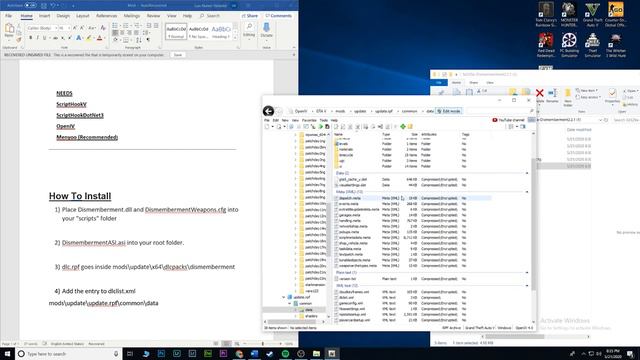Click the Share button in Word
Viewport: 640px width, 360px height.
click(250, 16)
